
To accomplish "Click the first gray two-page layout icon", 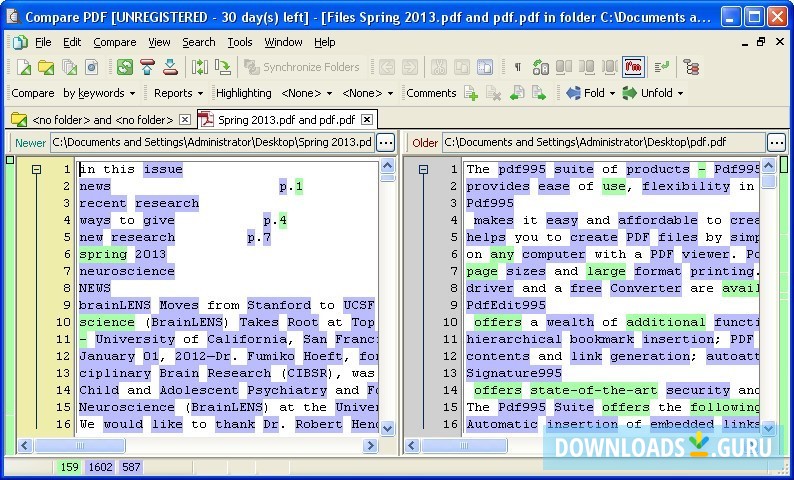I will pos(564,67).
